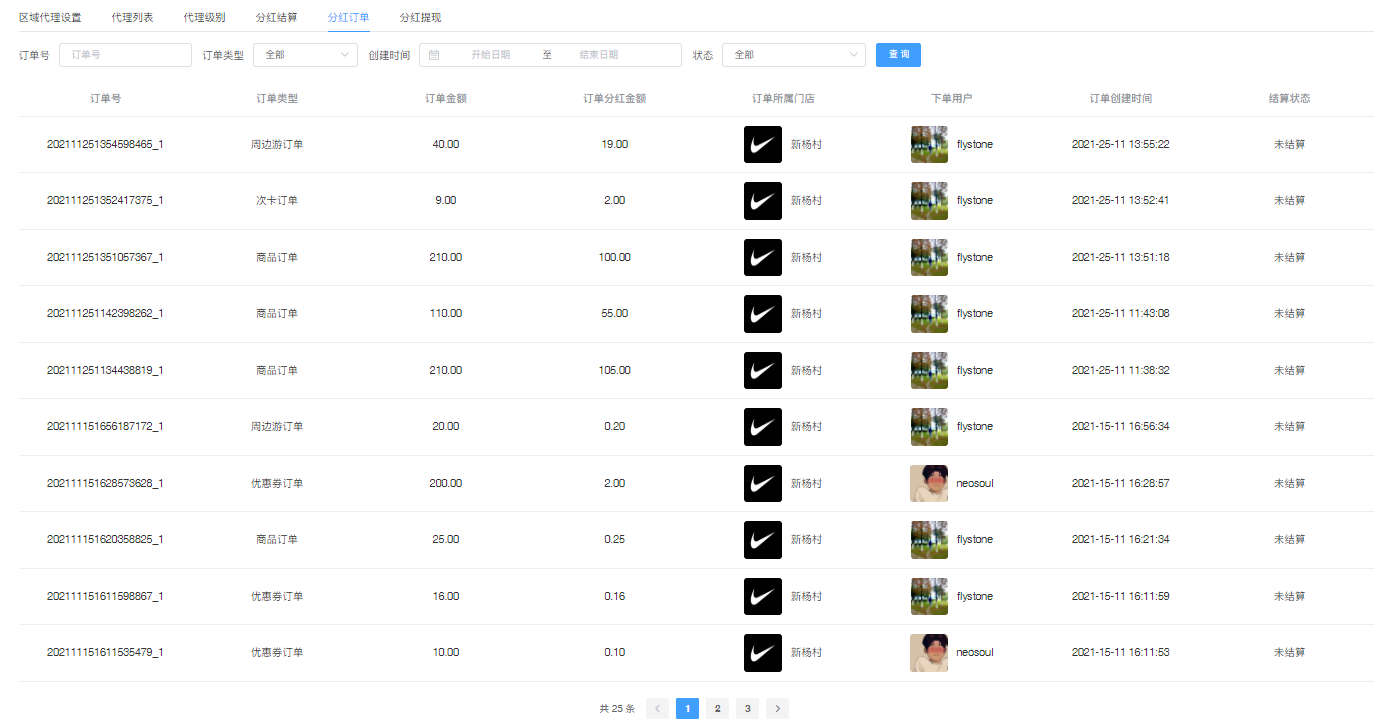The width and height of the screenshot is (1376, 728).
Task: Click Nike store logo in order 202111151611535479_1 row
Action: point(763,653)
